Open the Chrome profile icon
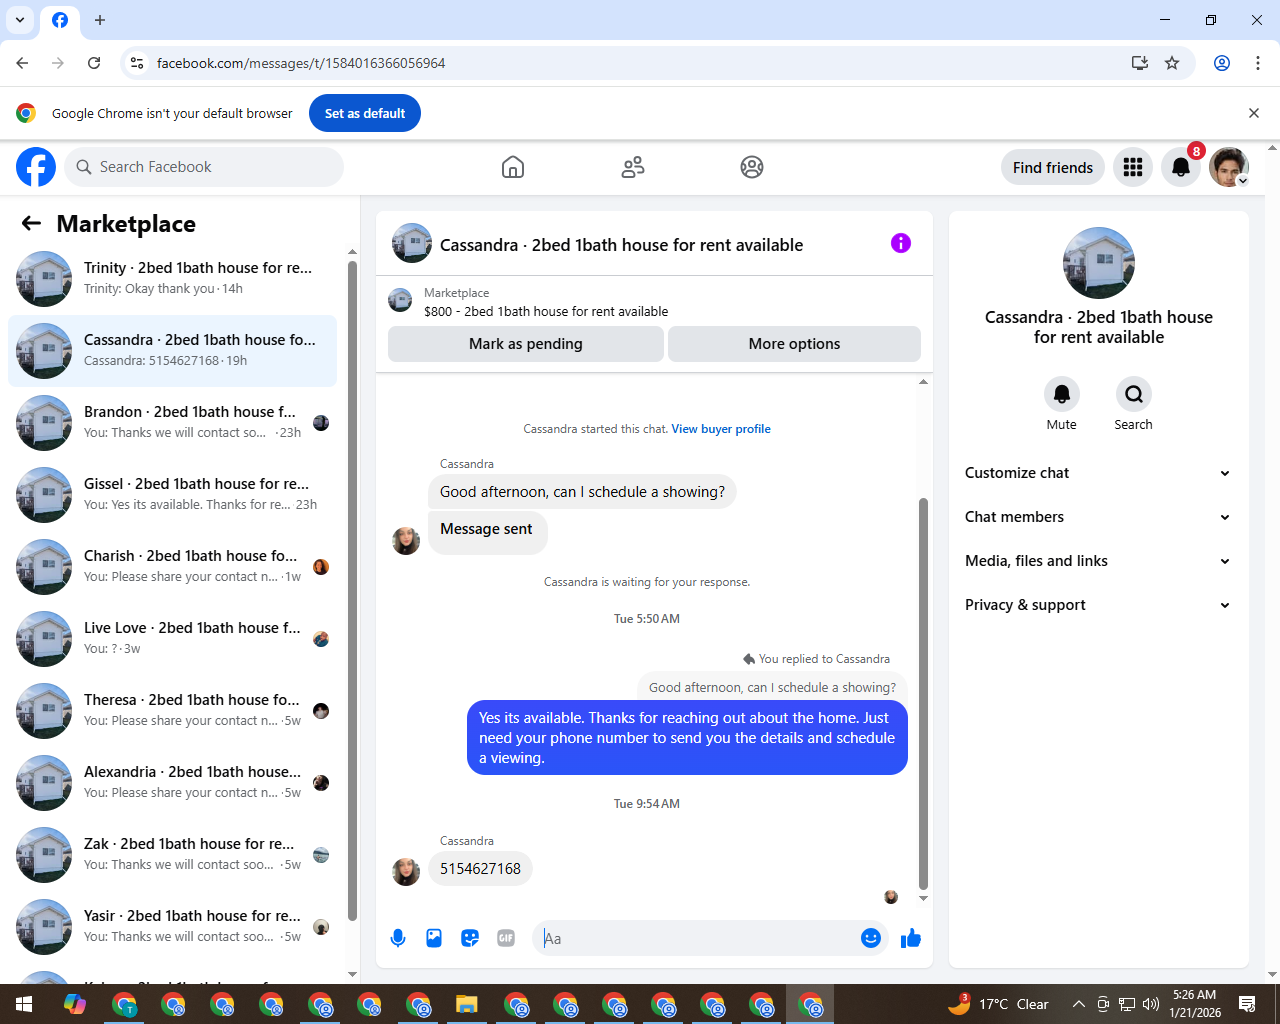The height and width of the screenshot is (1024, 1280). tap(1222, 63)
